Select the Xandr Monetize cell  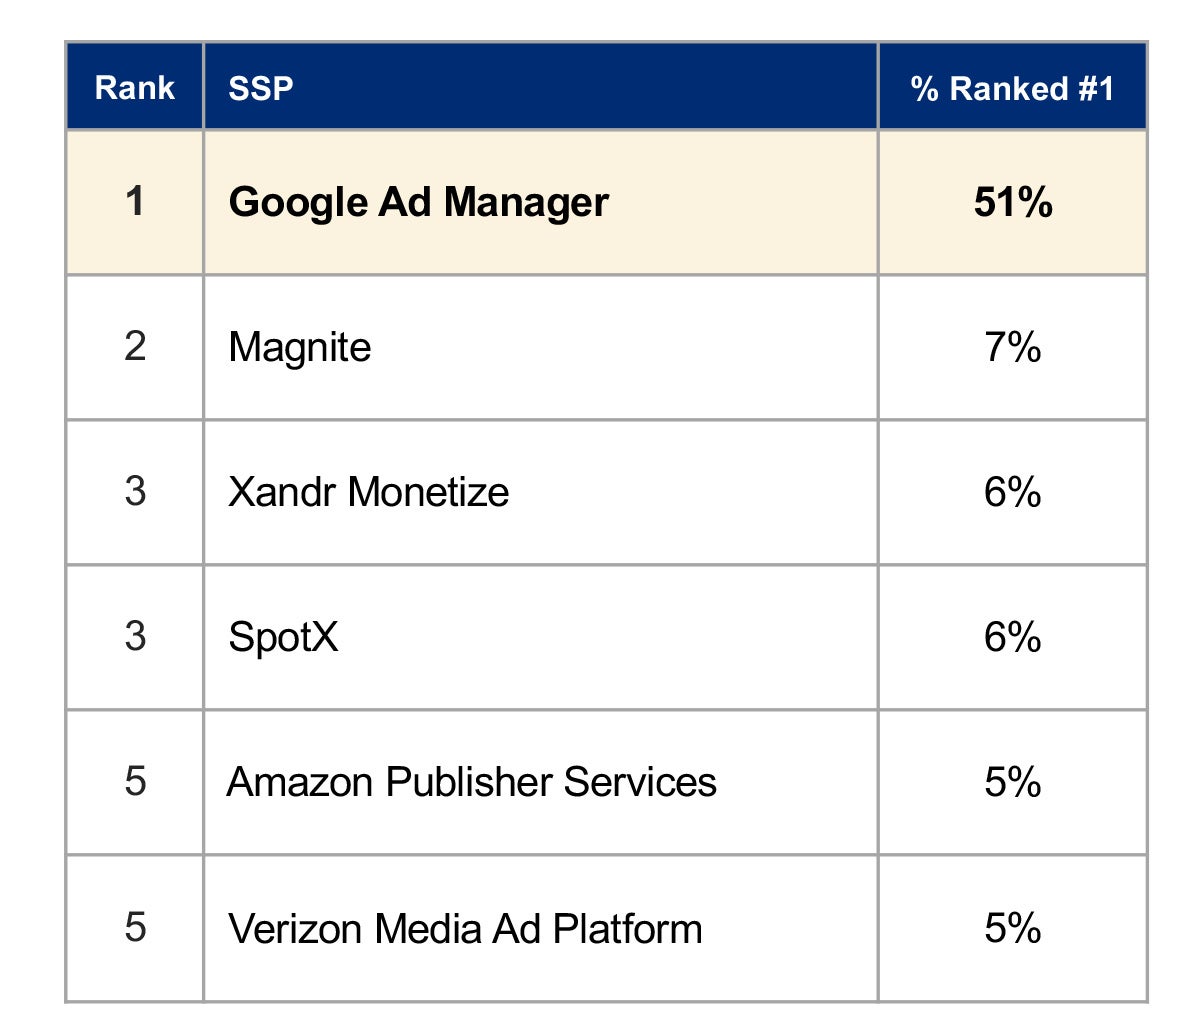click(x=368, y=492)
